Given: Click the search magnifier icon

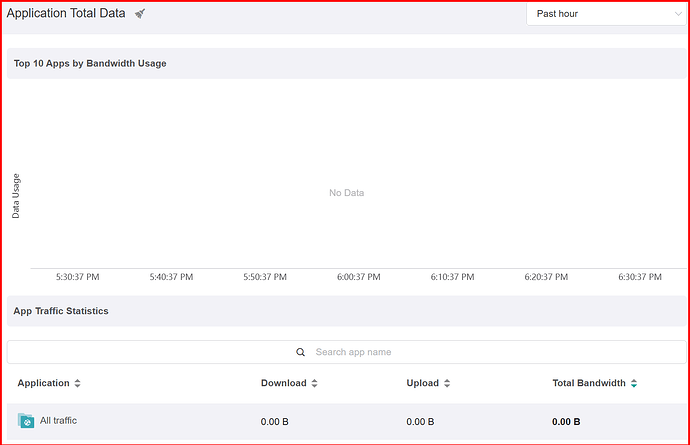Looking at the screenshot, I should tap(301, 352).
